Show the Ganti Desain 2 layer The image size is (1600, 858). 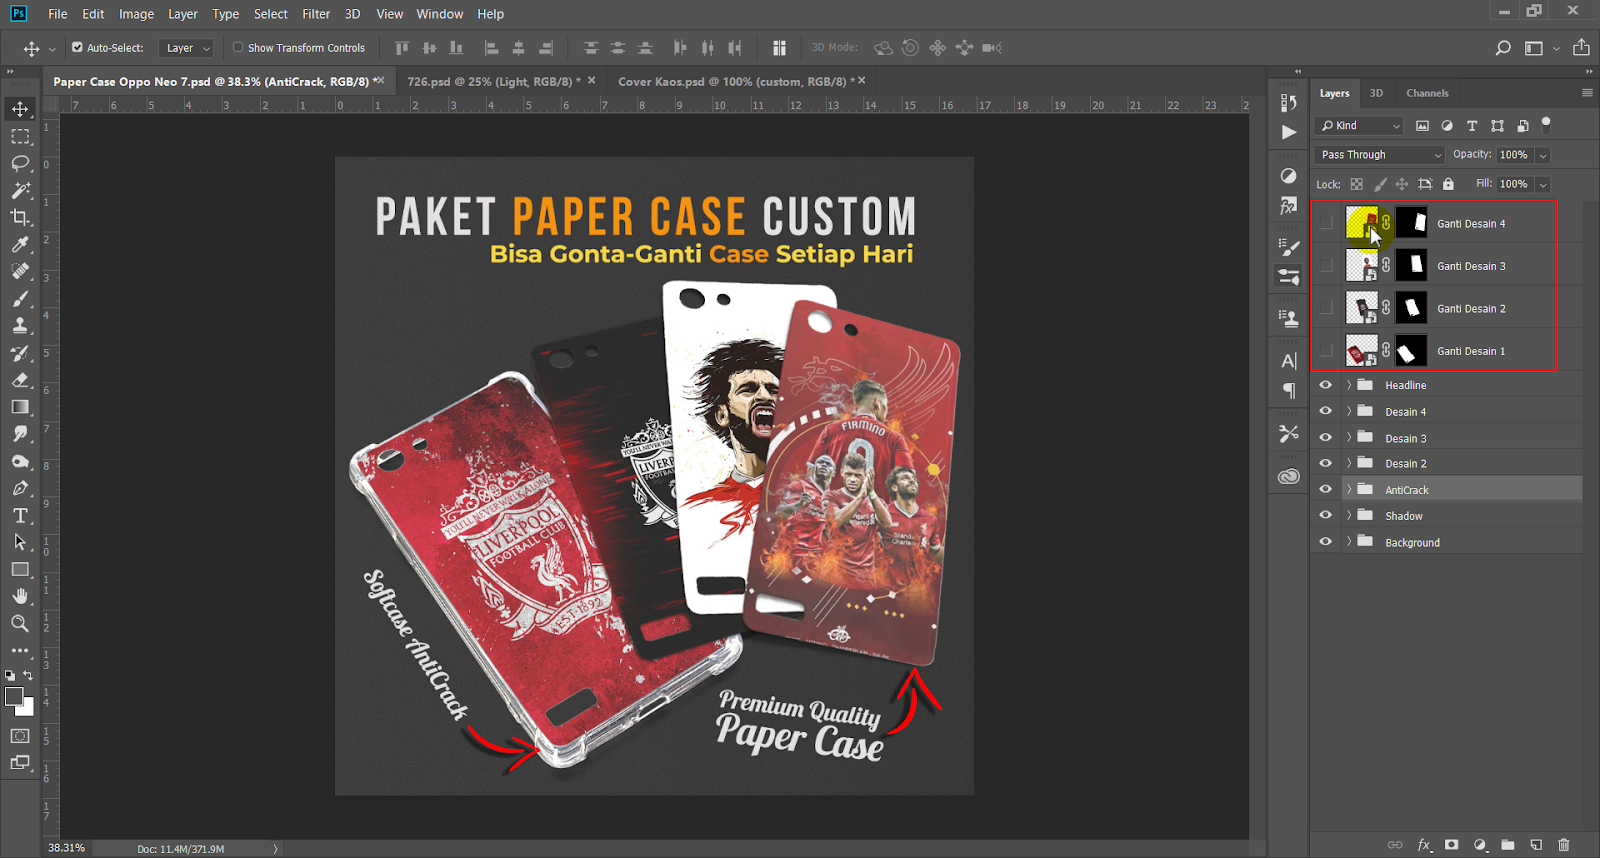click(x=1326, y=308)
